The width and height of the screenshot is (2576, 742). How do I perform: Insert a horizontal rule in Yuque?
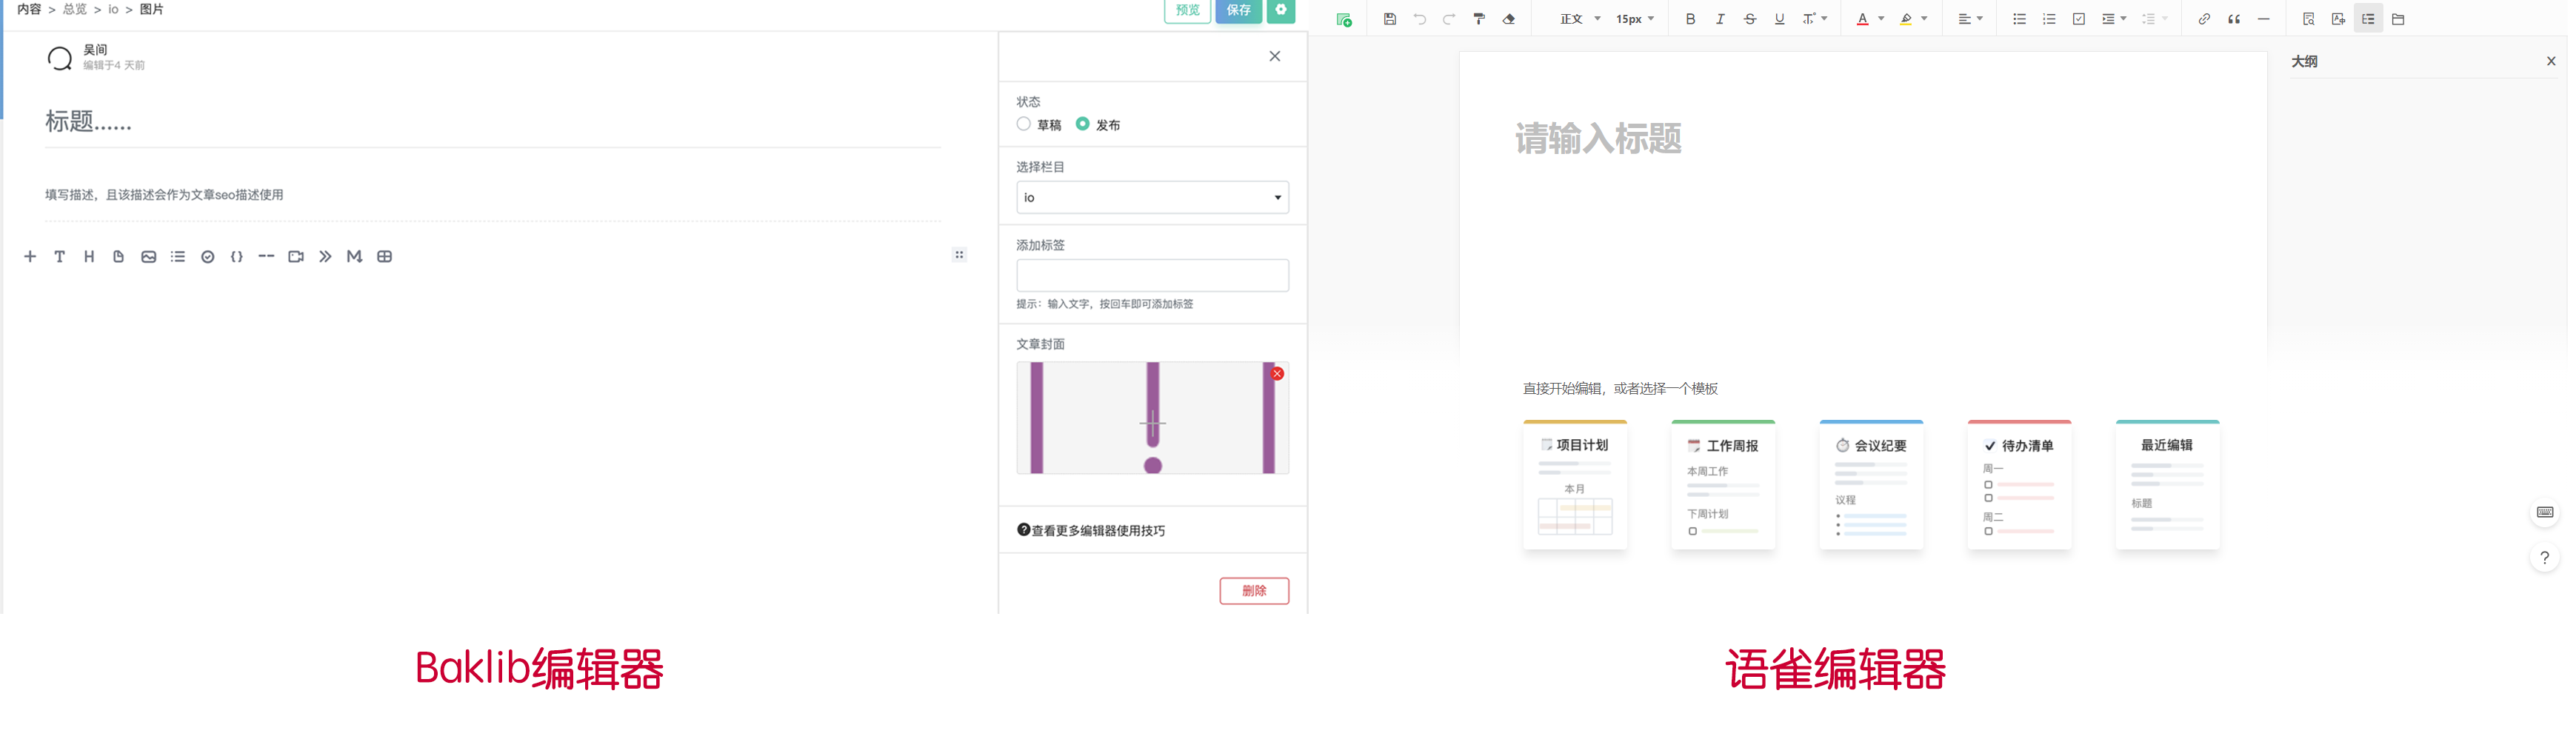click(x=2264, y=19)
